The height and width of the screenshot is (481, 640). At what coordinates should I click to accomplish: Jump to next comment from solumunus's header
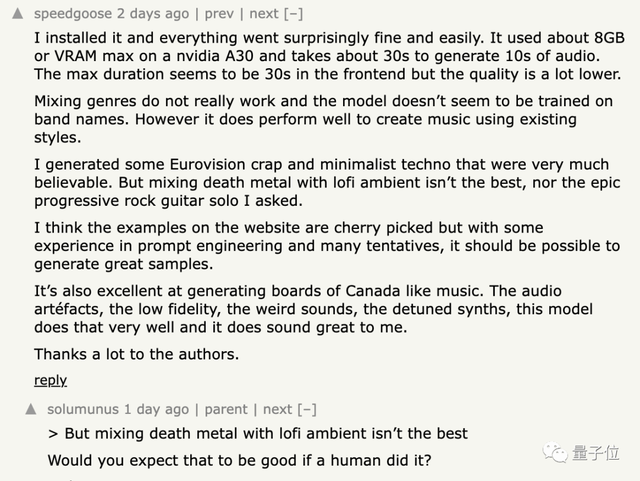pos(277,409)
